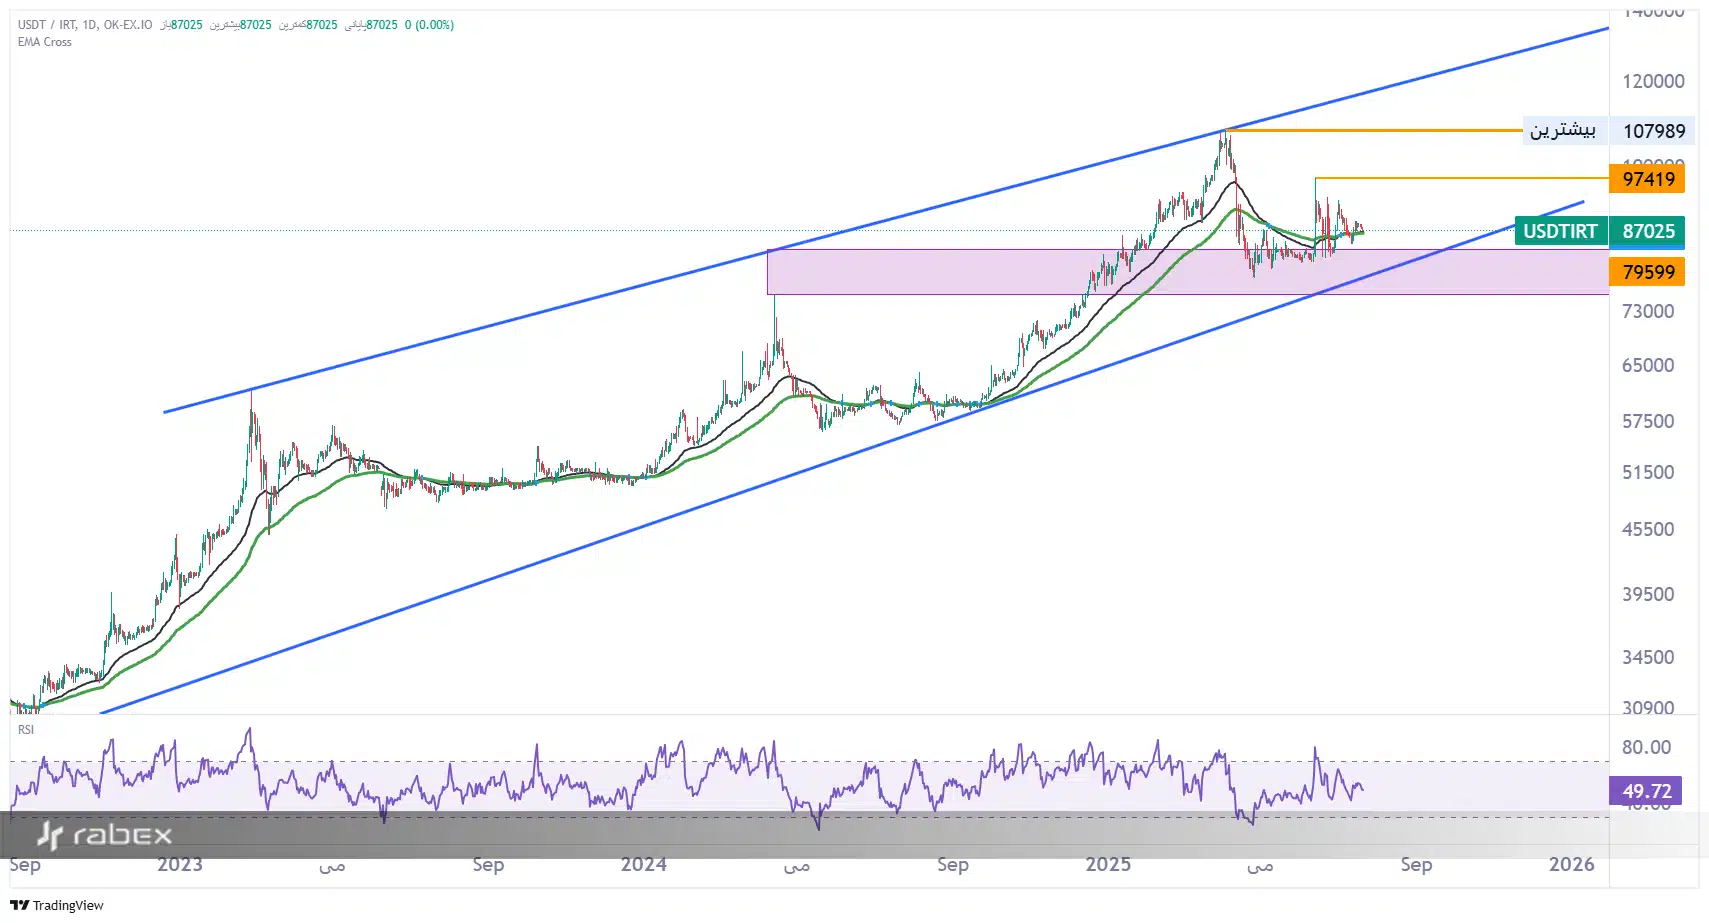The height and width of the screenshot is (923, 1709).
Task: Click the 57500 price axis label
Action: point(1648,421)
